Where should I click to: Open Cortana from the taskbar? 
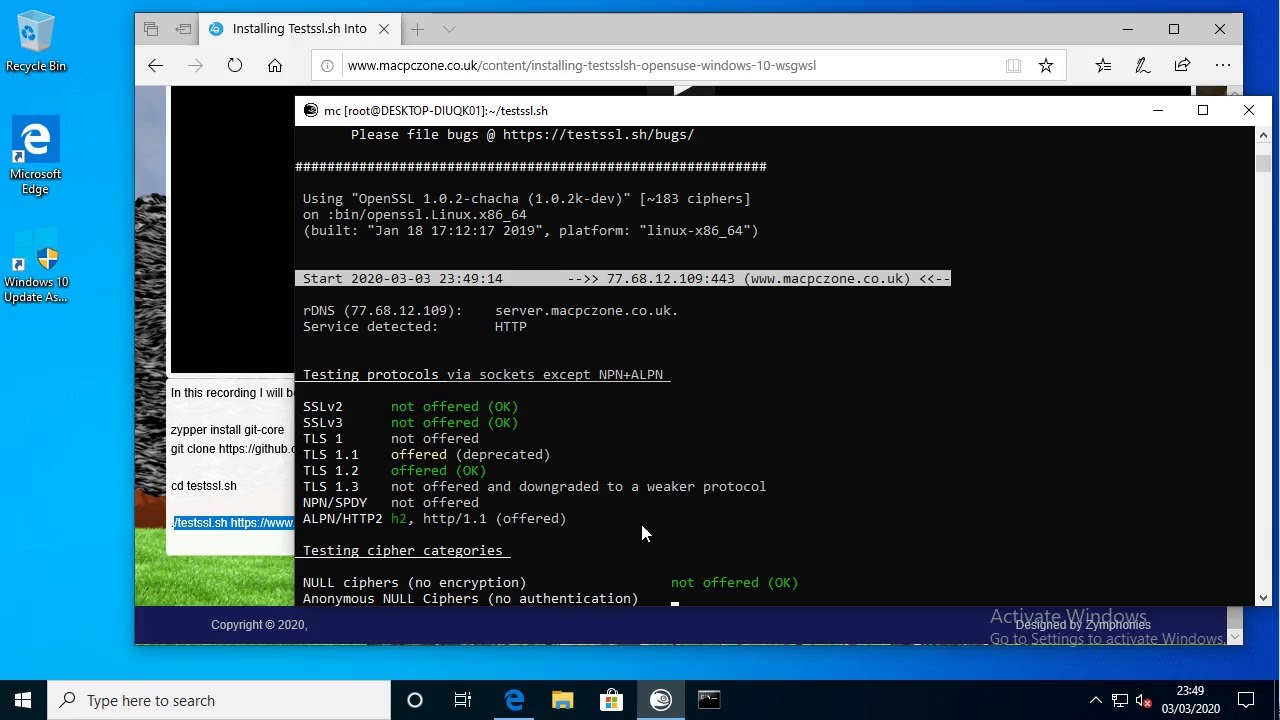point(415,700)
